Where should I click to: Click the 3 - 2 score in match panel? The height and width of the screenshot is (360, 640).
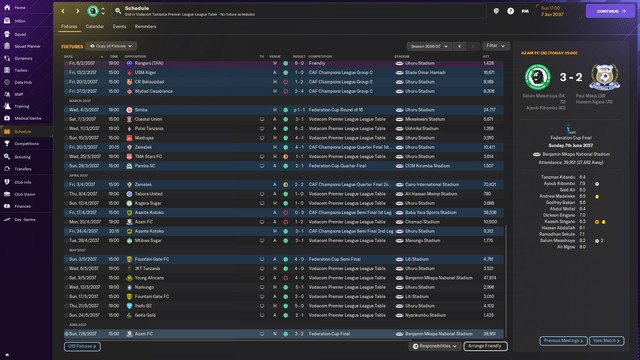tap(571, 77)
